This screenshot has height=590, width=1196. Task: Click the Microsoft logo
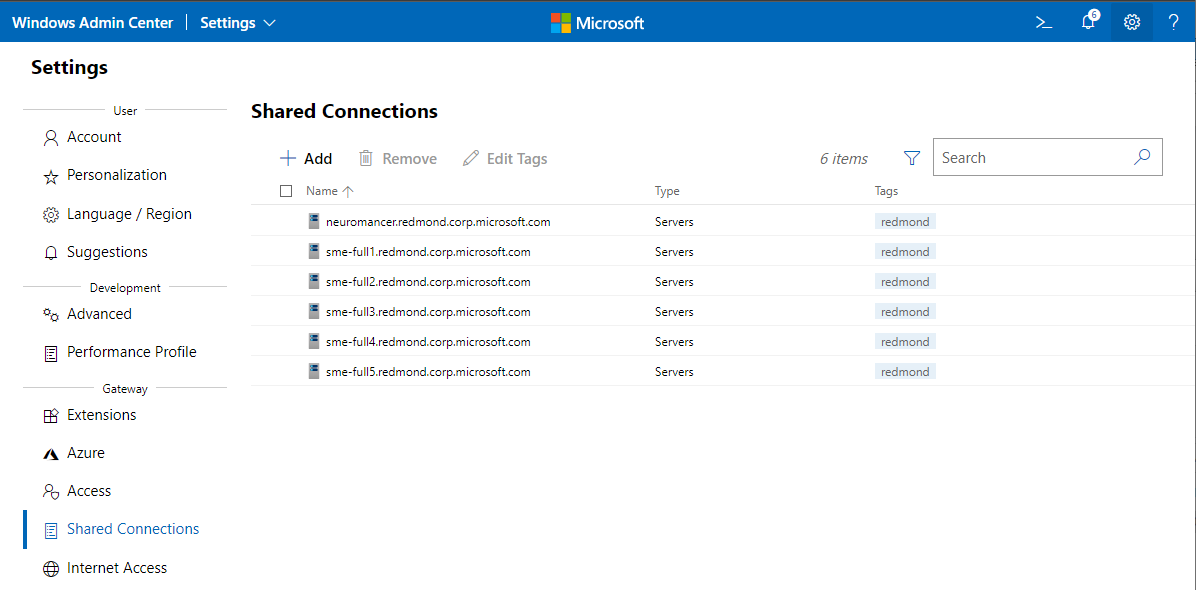(x=598, y=22)
